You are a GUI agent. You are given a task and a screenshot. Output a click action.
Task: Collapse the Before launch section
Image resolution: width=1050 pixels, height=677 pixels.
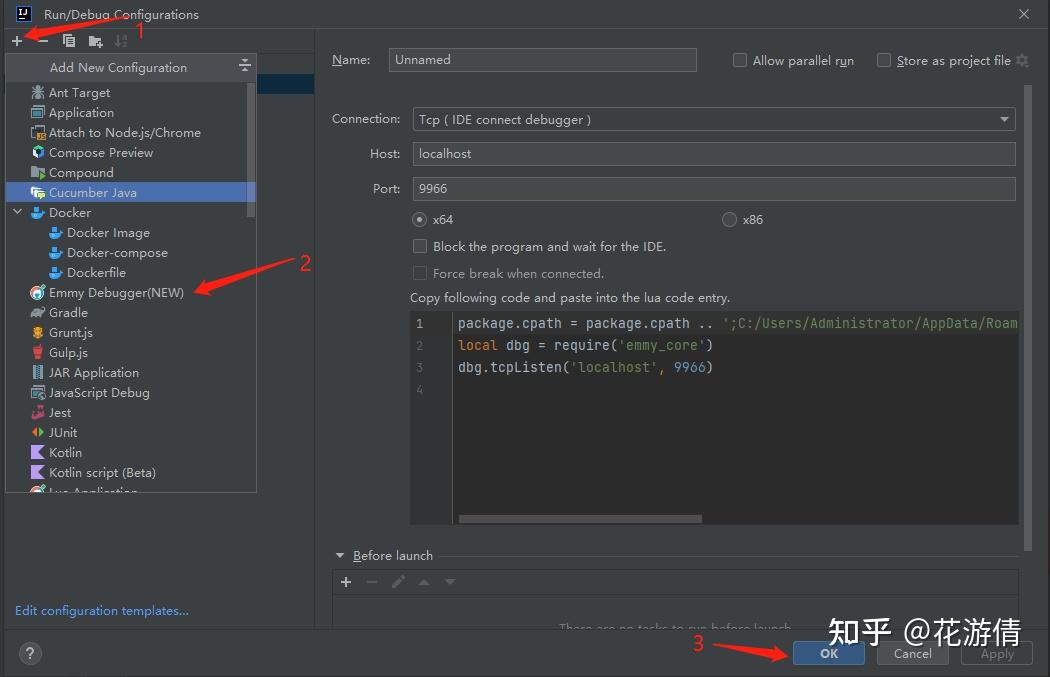[x=340, y=555]
